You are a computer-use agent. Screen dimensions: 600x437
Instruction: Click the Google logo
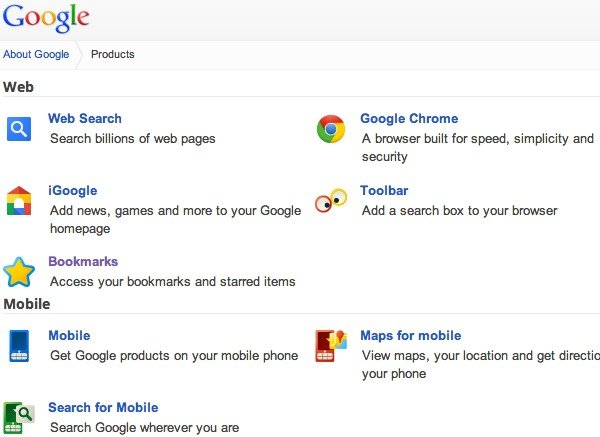(46, 18)
